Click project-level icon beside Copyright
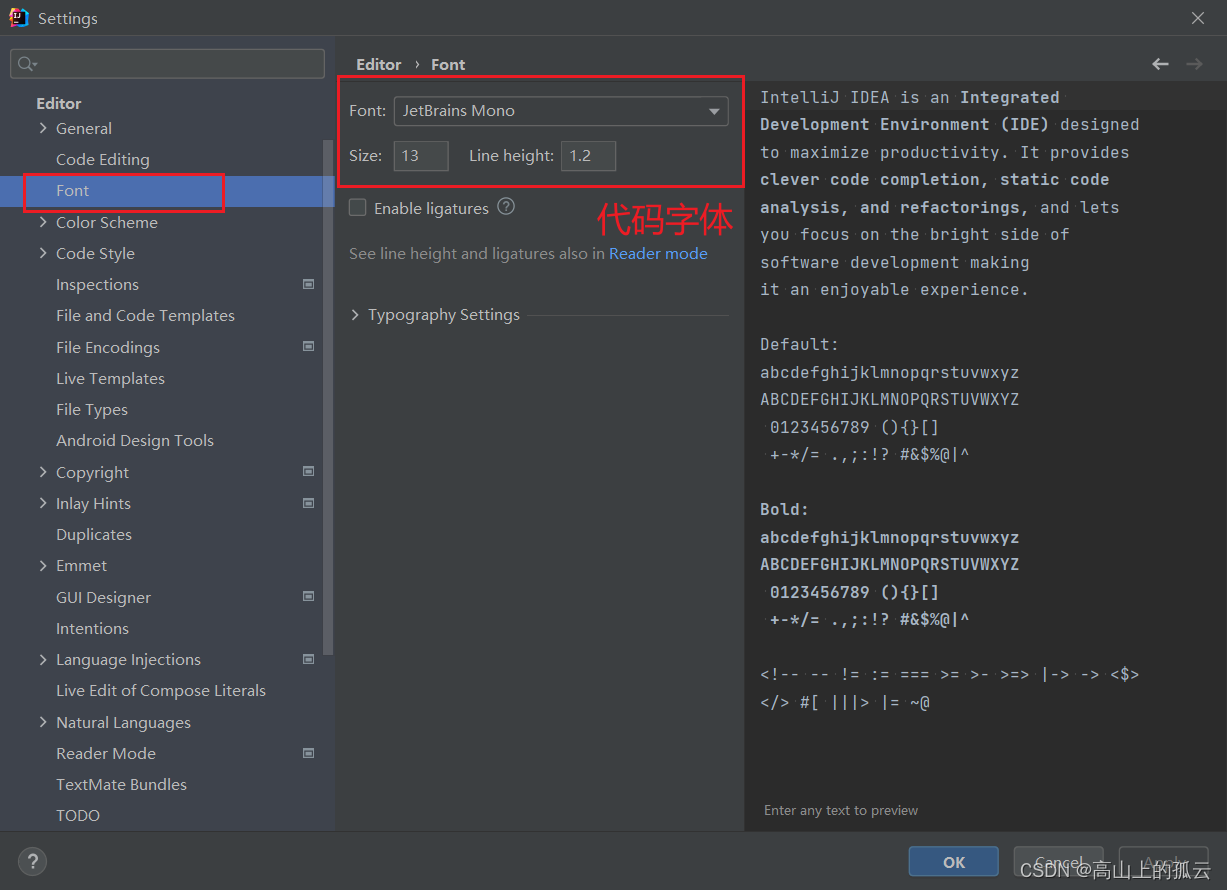The width and height of the screenshot is (1227, 890). tap(309, 471)
